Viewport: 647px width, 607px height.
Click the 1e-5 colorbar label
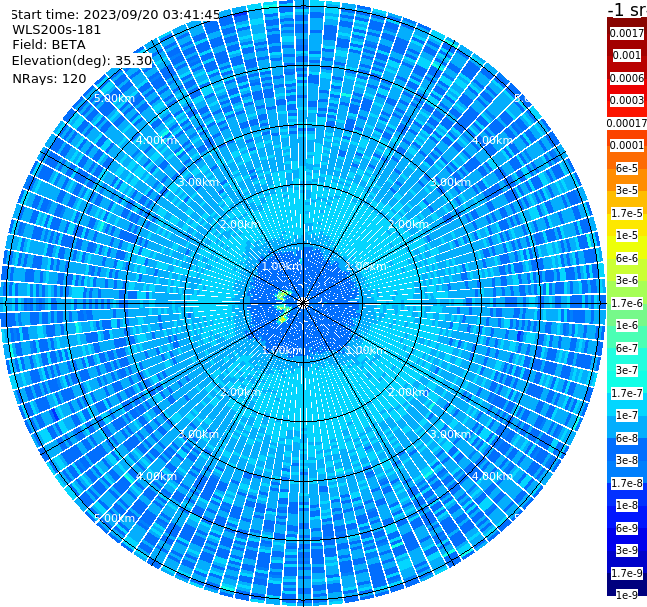[x=627, y=235]
